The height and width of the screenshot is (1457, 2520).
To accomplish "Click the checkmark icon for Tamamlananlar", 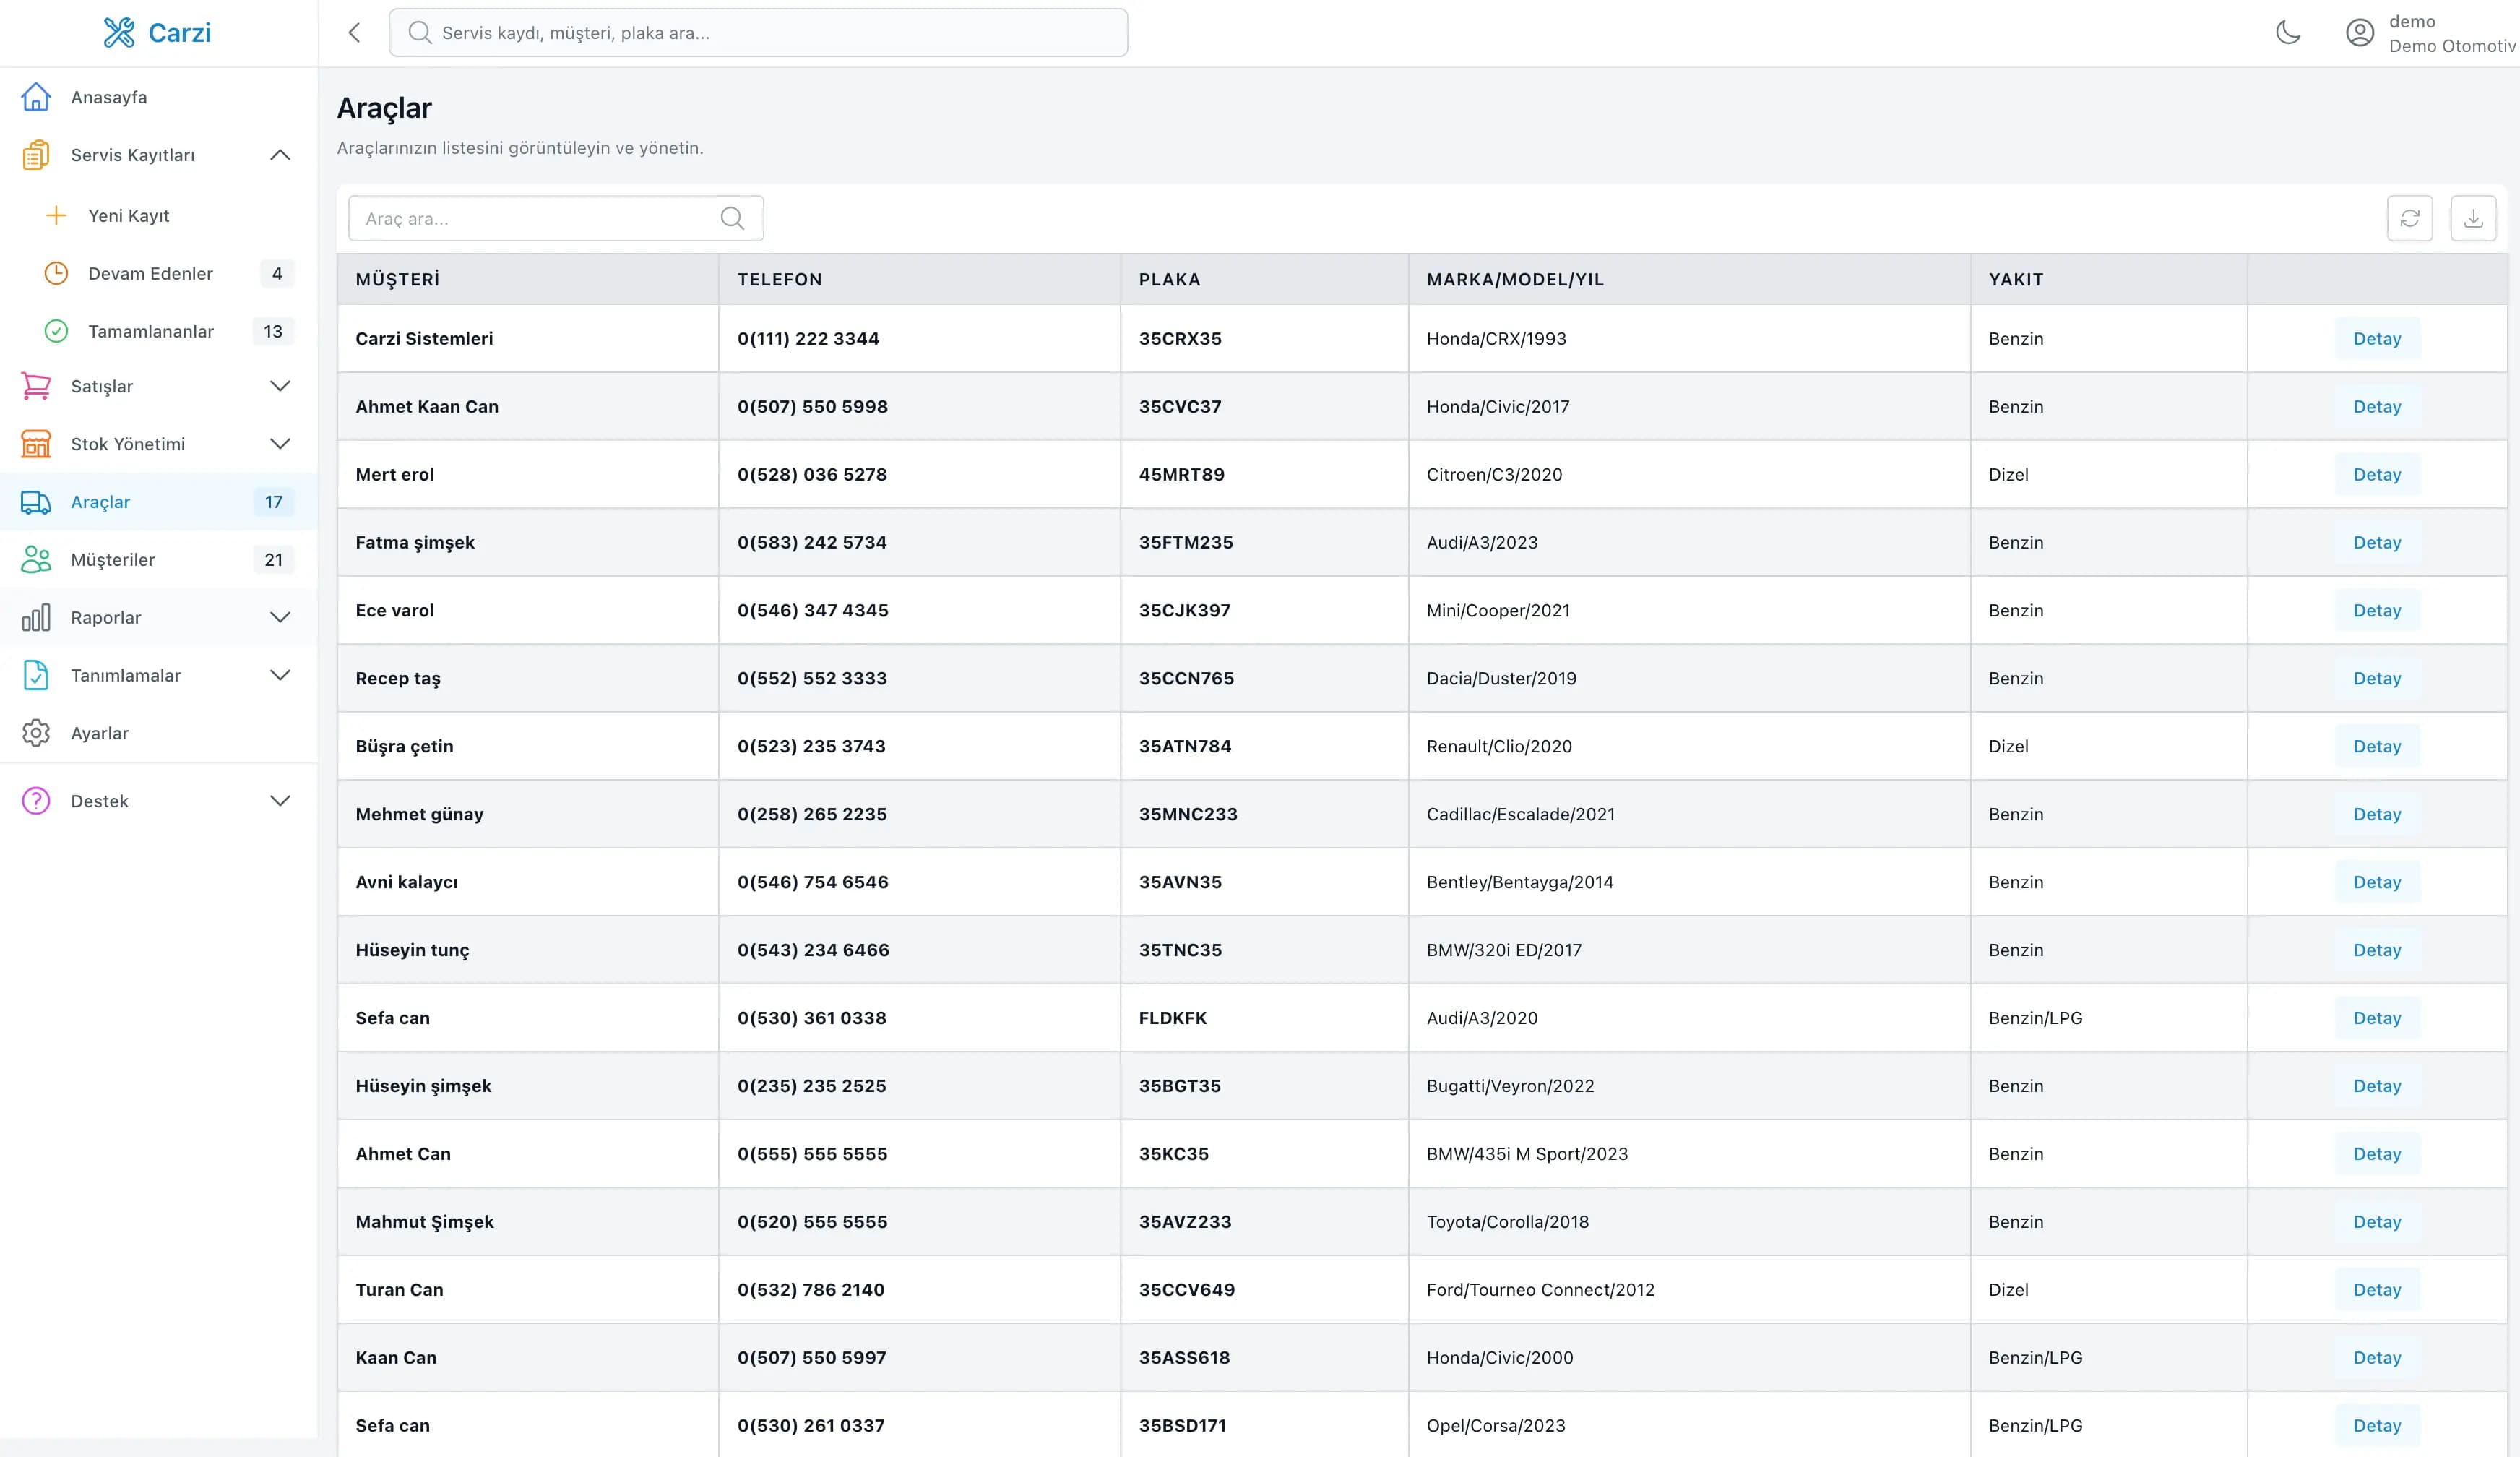I will pos(56,331).
